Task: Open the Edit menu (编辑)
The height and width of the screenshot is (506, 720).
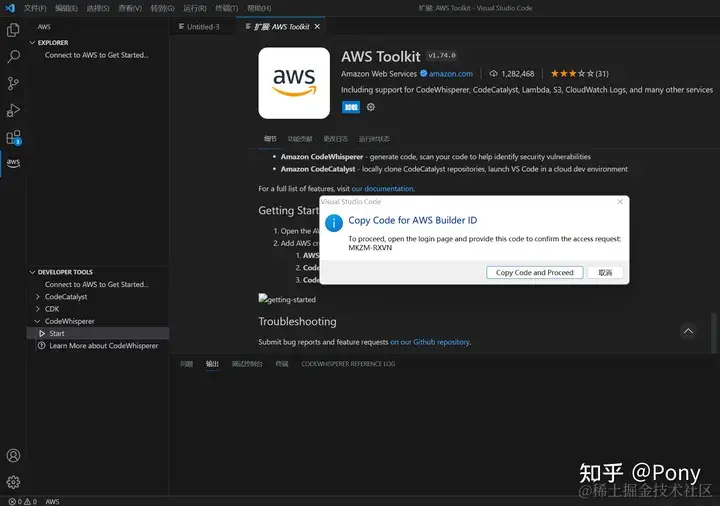Action: 66,8
